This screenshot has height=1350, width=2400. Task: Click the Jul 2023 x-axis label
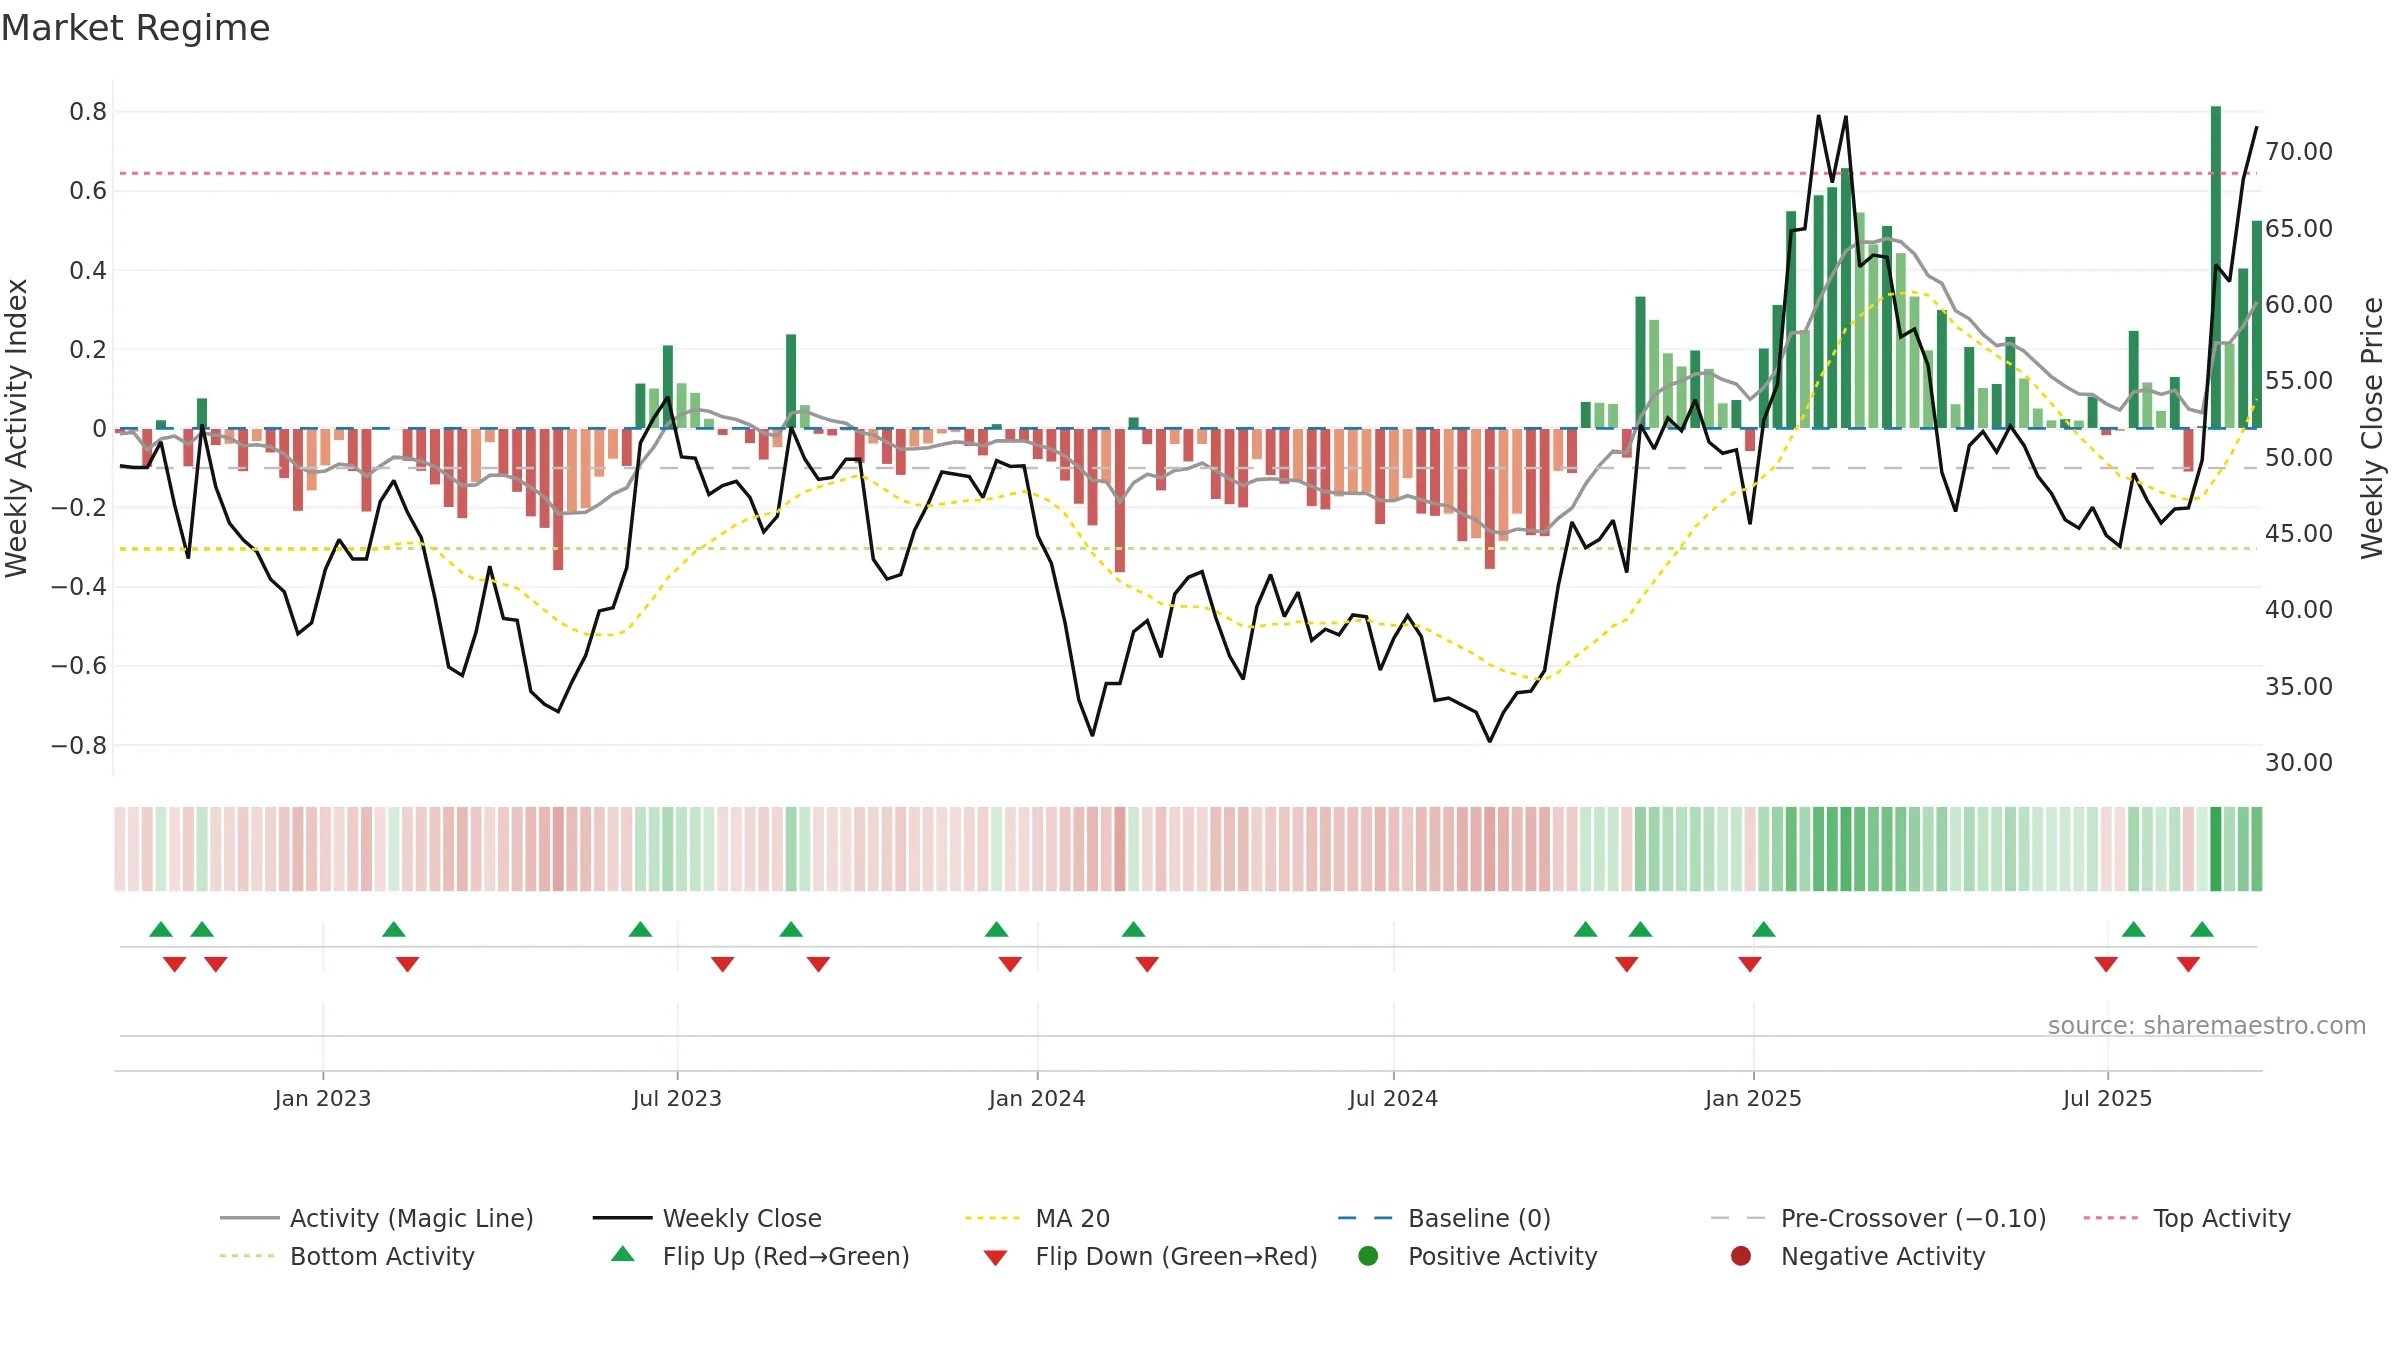click(x=677, y=1098)
